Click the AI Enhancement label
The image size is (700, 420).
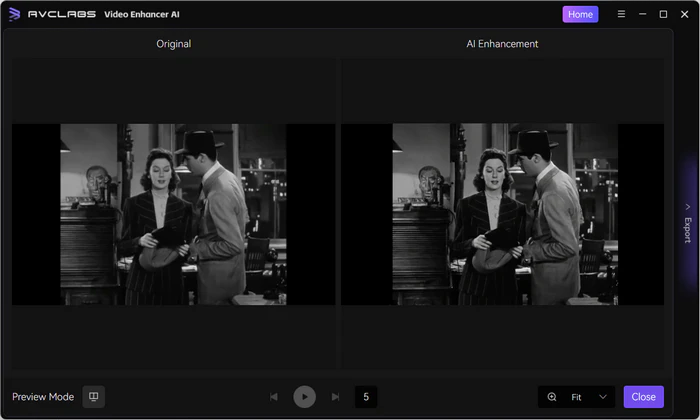pyautogui.click(x=502, y=44)
